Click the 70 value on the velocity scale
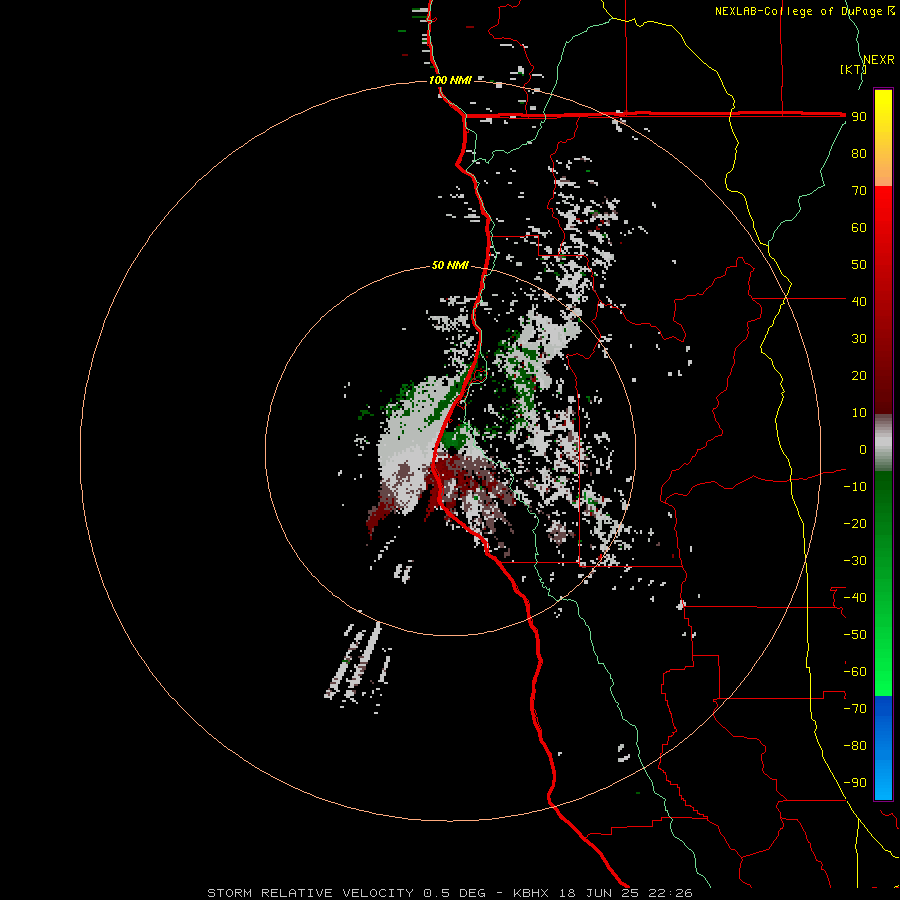900x900 pixels. [859, 191]
